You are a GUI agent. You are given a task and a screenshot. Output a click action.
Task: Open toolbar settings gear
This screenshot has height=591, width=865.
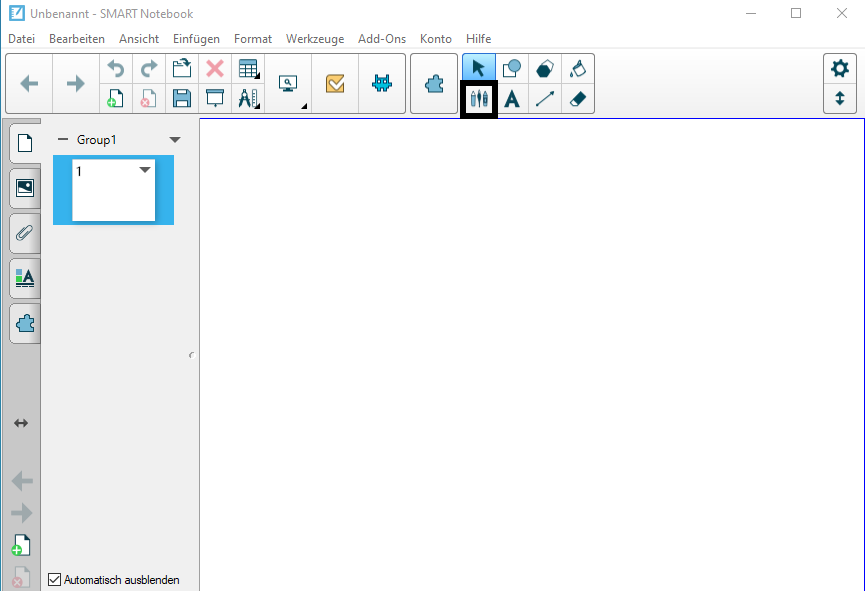pos(840,69)
